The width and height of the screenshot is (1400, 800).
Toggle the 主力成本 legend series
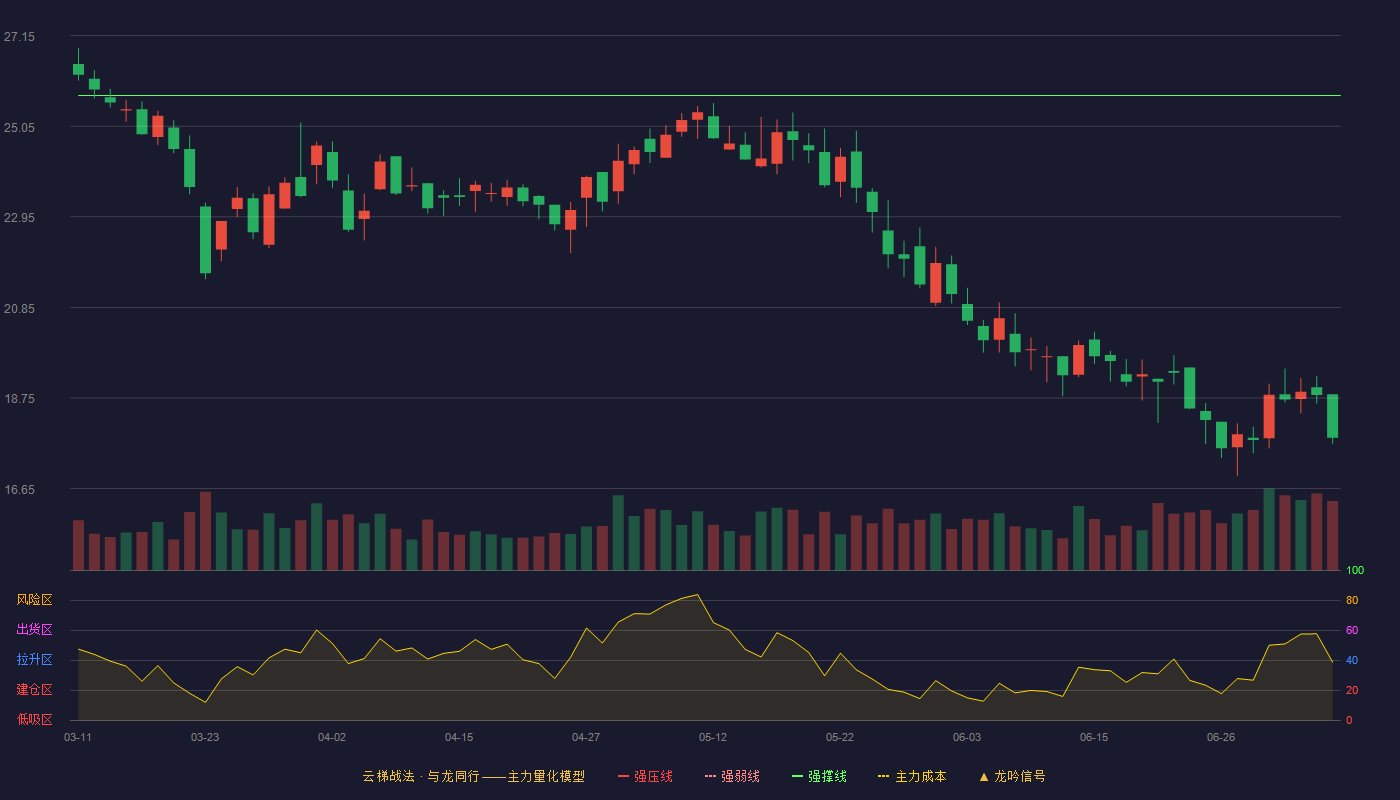912,776
